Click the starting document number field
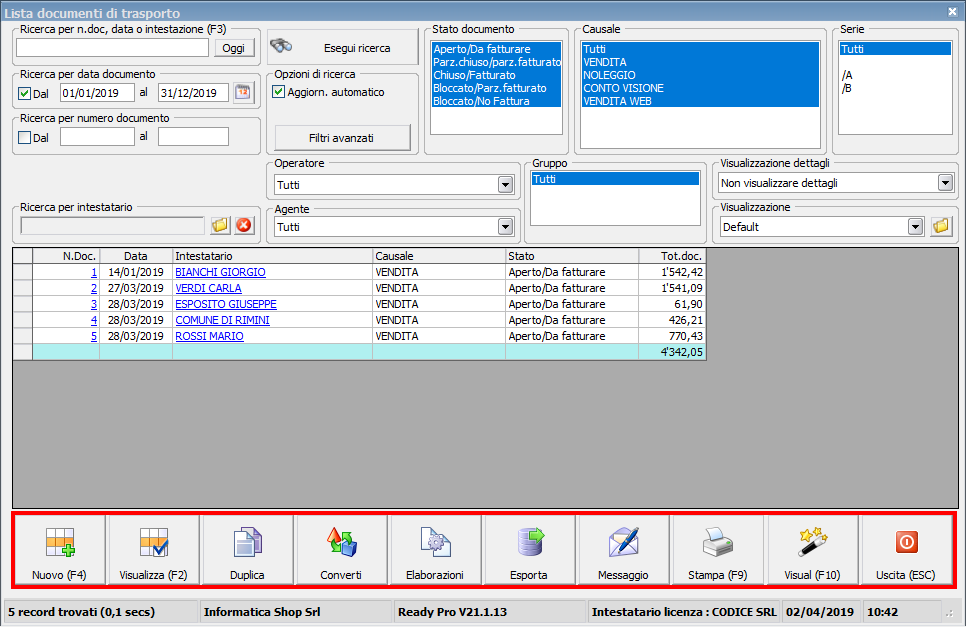966x627 pixels. [97, 137]
